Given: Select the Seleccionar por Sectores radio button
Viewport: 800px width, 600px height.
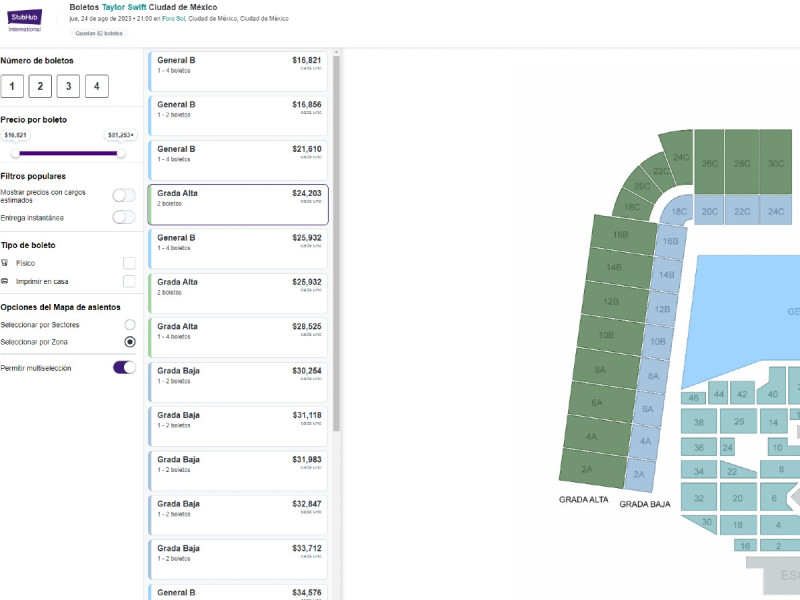Looking at the screenshot, I should (x=130, y=325).
